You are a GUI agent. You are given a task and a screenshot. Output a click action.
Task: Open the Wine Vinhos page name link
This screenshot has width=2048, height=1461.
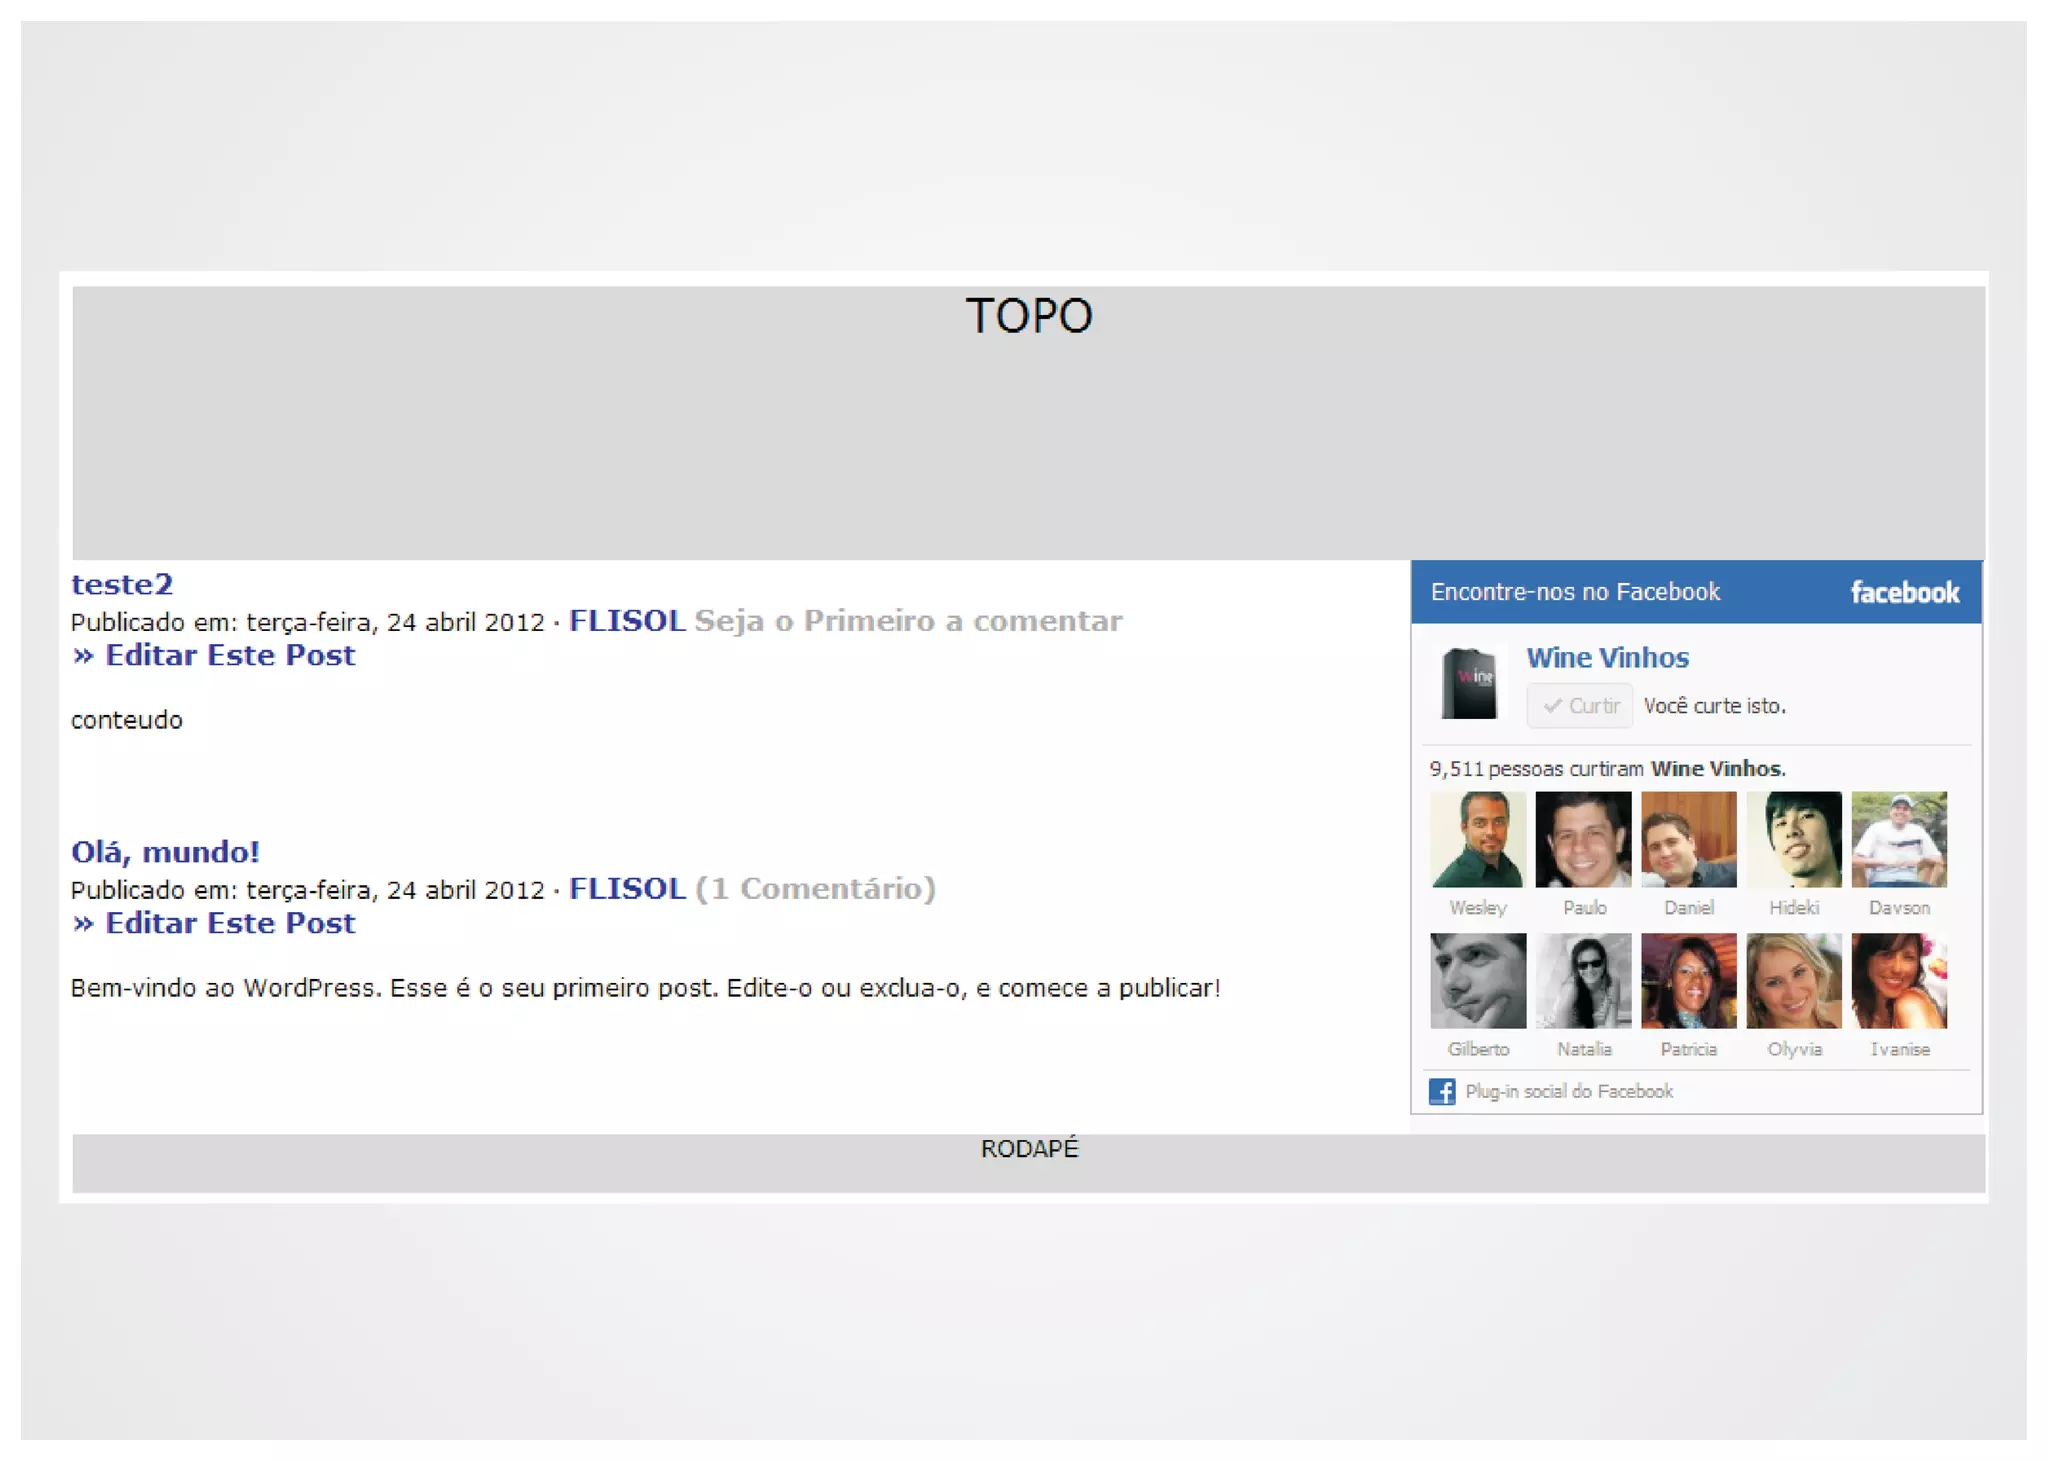1607,658
